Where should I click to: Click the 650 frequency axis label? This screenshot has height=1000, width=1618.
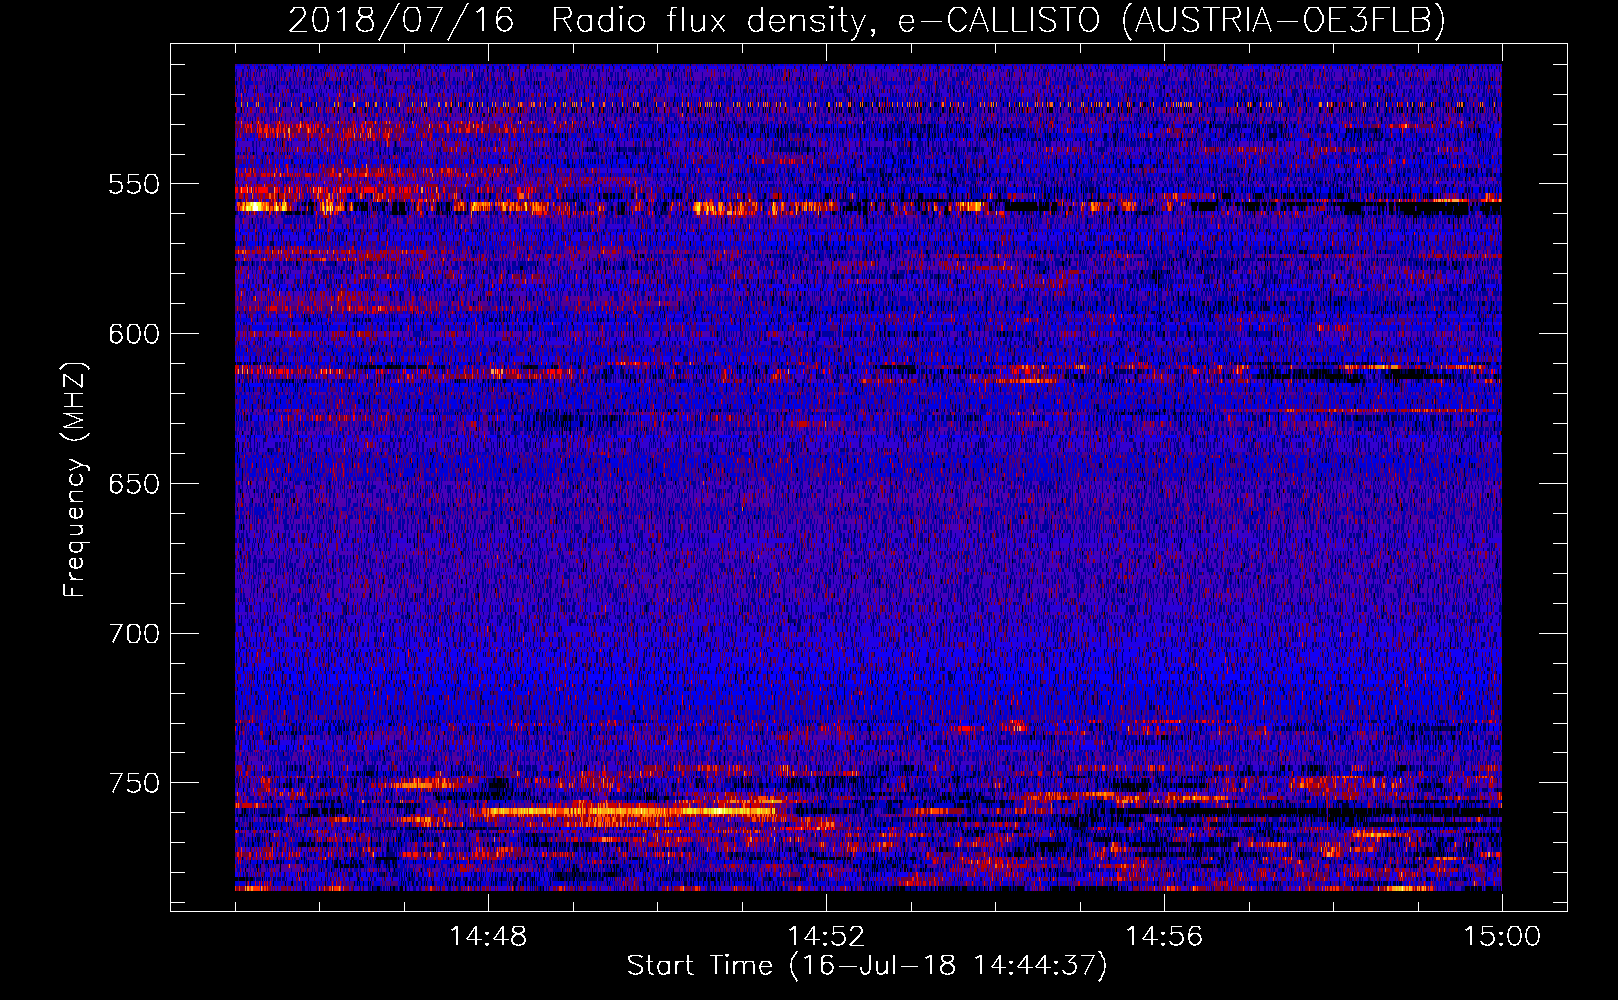point(133,484)
